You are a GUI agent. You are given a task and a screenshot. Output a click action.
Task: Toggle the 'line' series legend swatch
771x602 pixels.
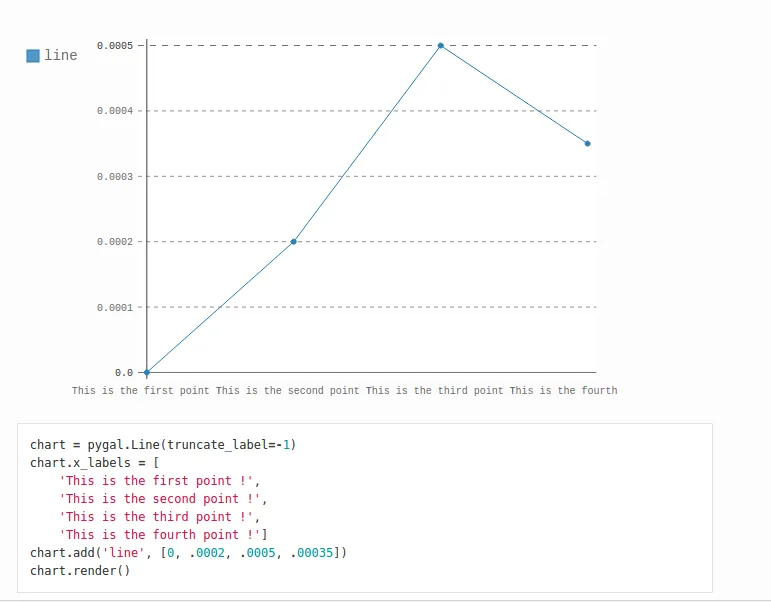[x=33, y=56]
